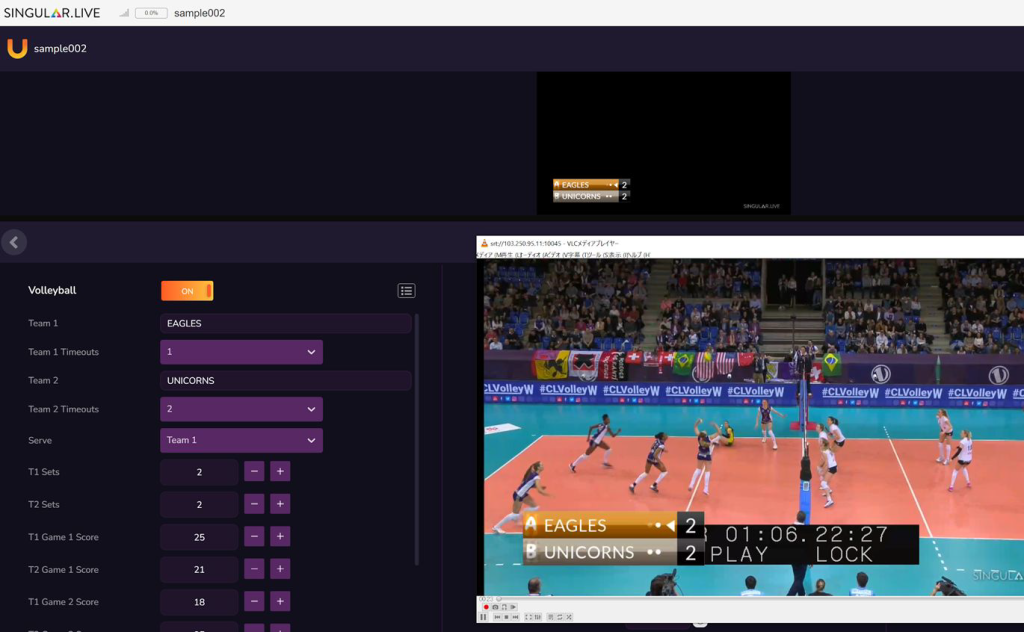Click the Team 1 name field EAGLES
Screen dimensions: 1024x632
[285, 323]
